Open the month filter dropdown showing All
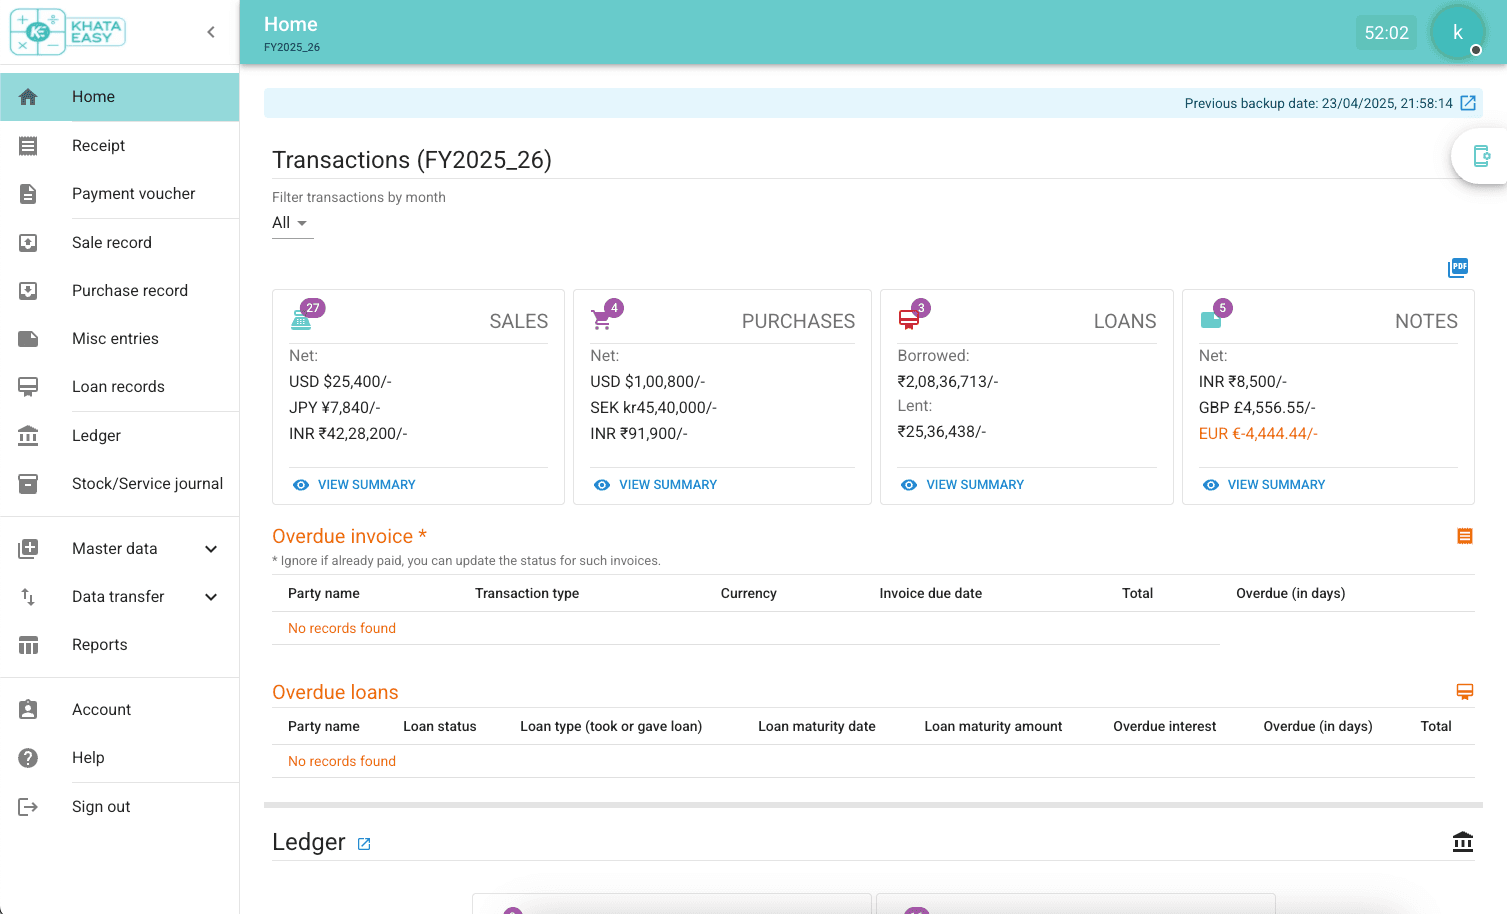Image resolution: width=1507 pixels, height=914 pixels. 292,223
